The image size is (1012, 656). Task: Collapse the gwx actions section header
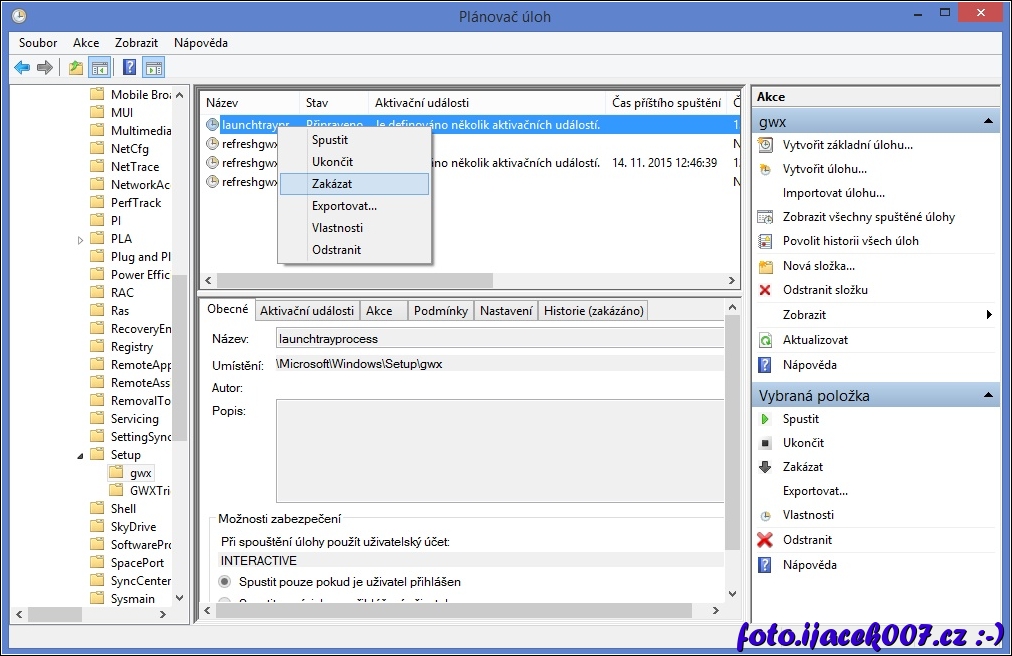point(988,121)
